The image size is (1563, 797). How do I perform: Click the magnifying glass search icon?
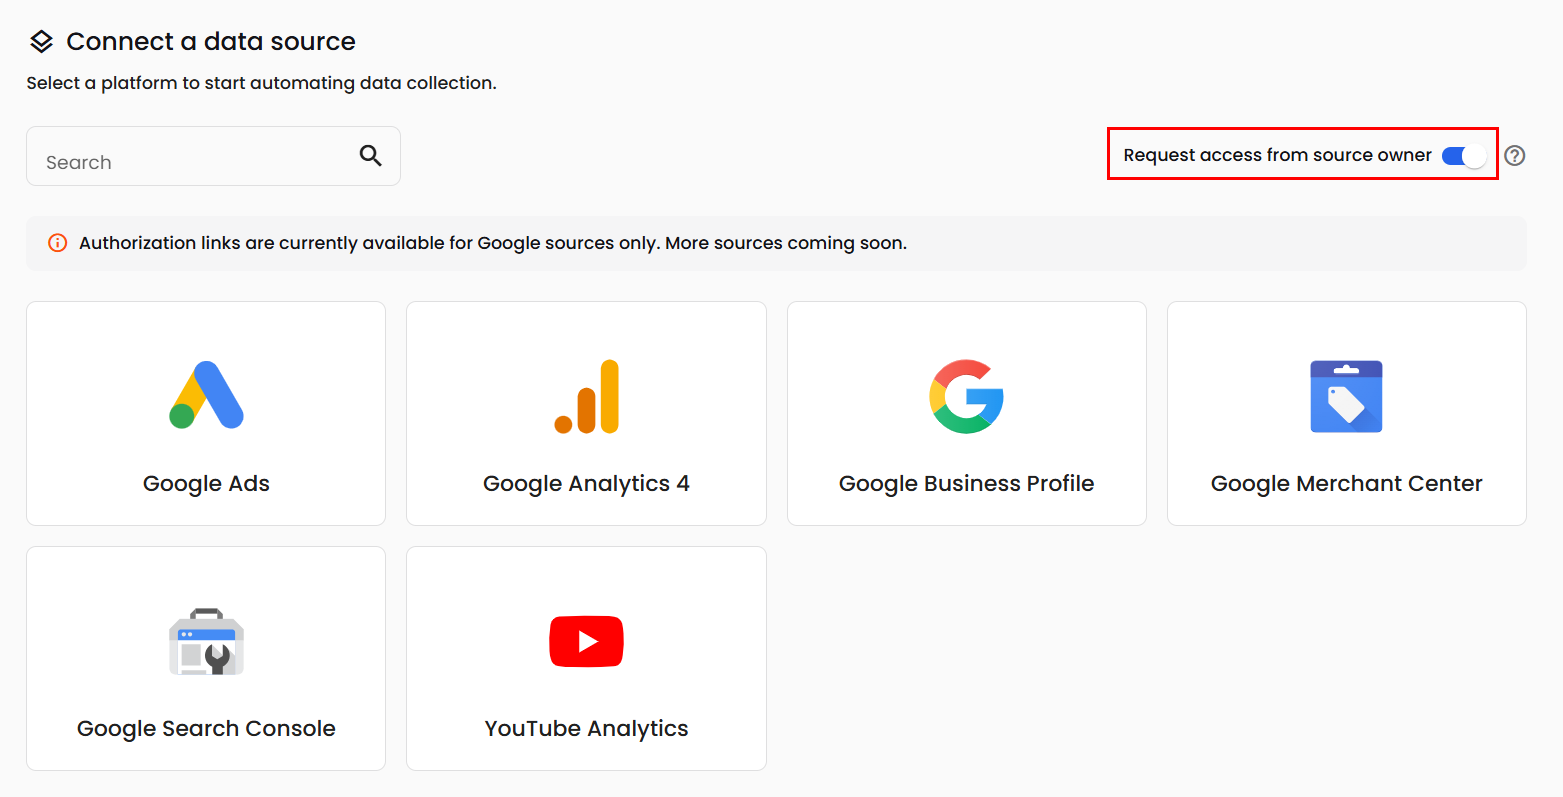coord(370,155)
